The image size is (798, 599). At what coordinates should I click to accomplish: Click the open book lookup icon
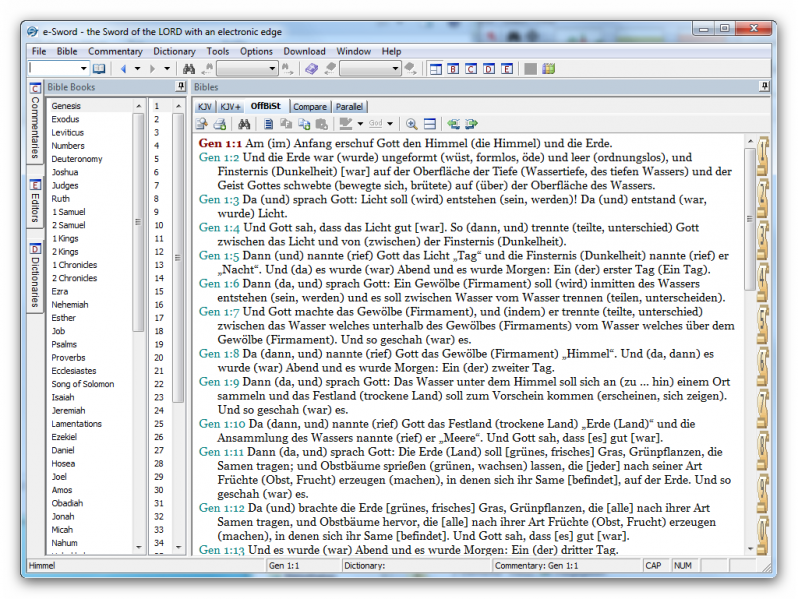point(99,69)
